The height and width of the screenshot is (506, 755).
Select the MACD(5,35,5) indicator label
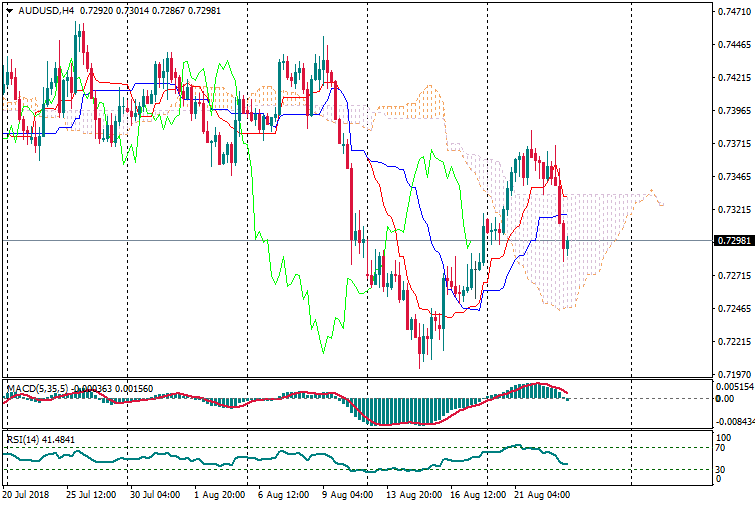[x=36, y=388]
